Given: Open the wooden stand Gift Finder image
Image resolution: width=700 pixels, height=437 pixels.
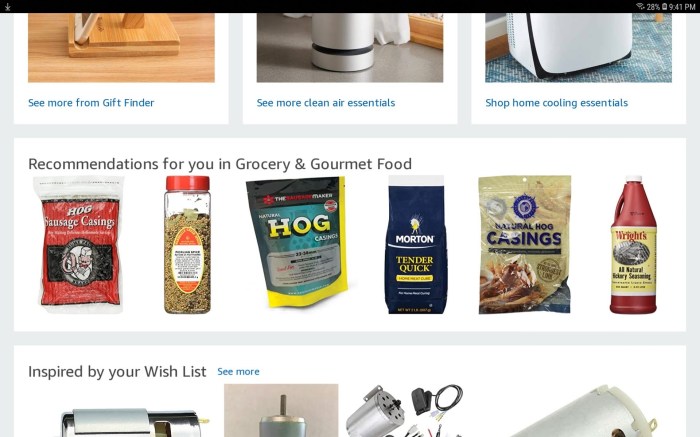Looking at the screenshot, I should tap(121, 48).
